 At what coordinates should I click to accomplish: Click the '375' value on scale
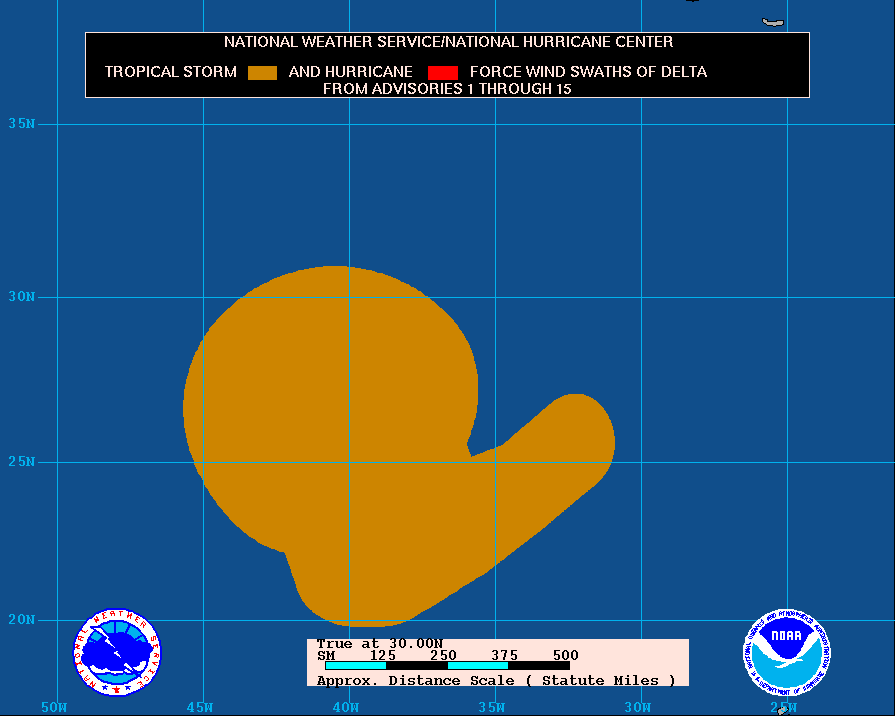(x=505, y=655)
